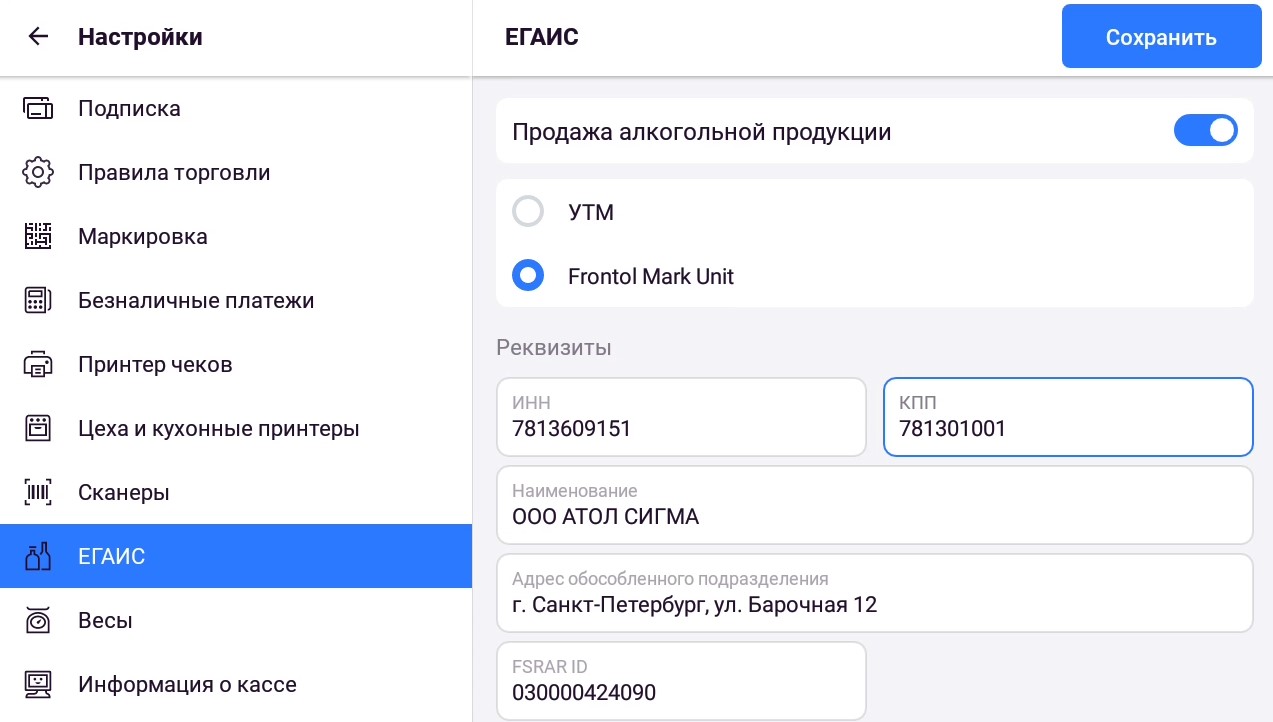Viewport: 1273px width, 722px height.
Task: Focus the КПП input field
Action: coord(1068,417)
